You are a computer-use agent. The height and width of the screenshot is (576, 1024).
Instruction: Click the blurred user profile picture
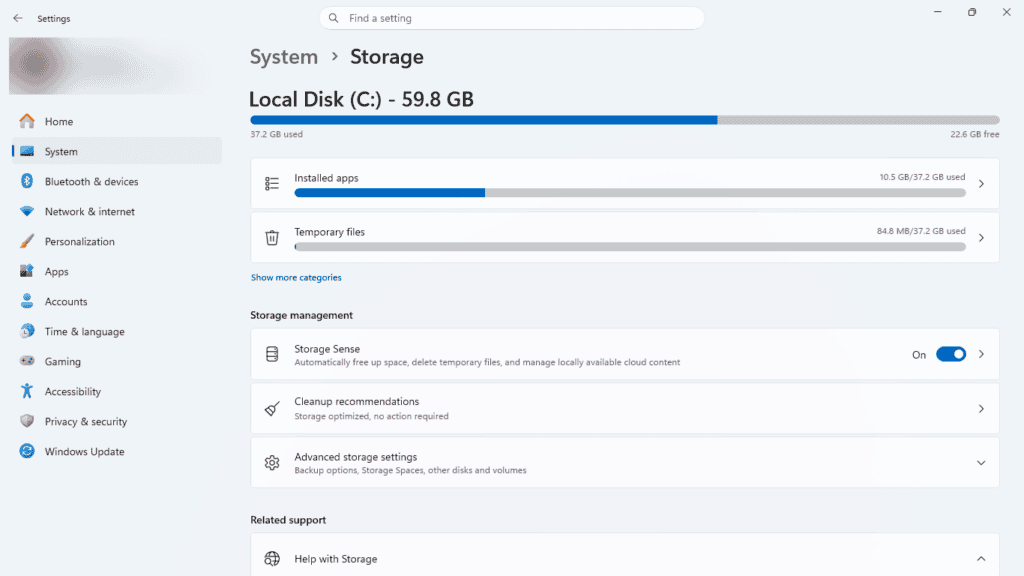36,64
